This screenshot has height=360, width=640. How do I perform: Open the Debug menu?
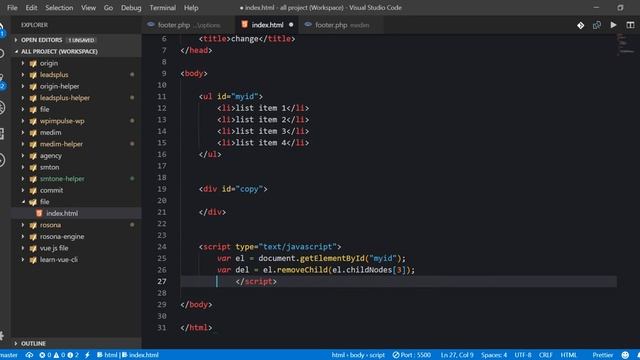[x=131, y=8]
